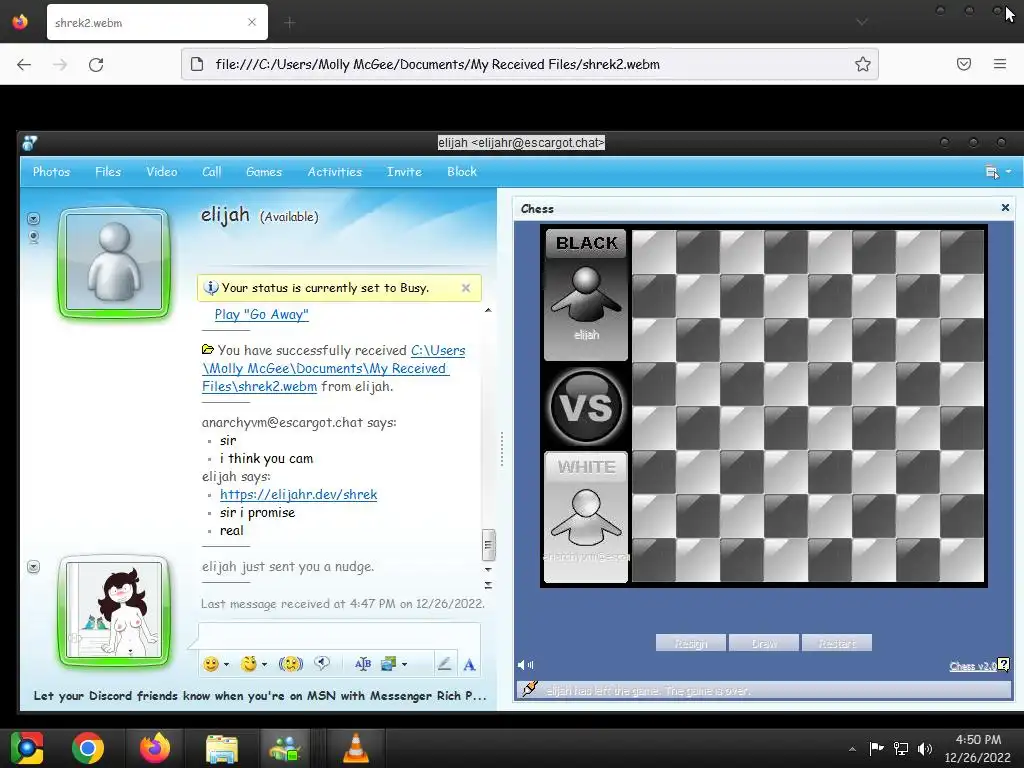Click Invite in Messenger toolbar

pyautogui.click(x=404, y=172)
